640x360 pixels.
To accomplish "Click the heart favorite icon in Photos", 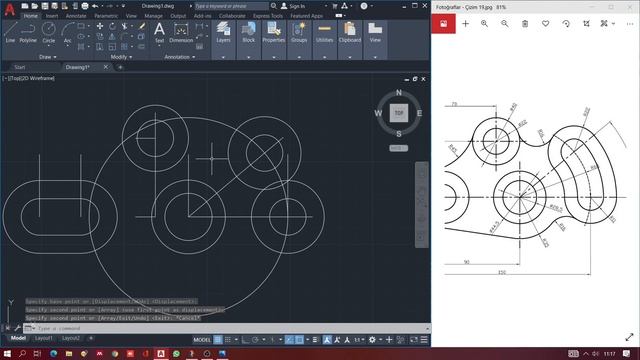I will (x=545, y=24).
